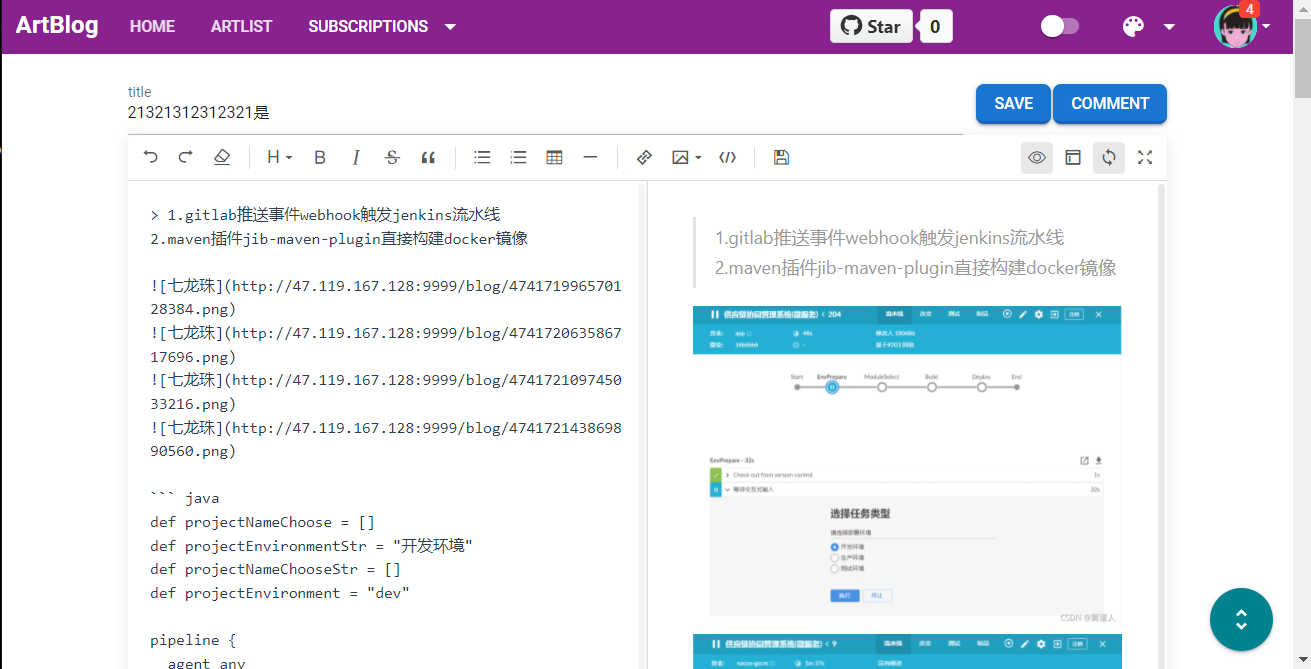Insert a table
Viewport: 1311px width, 669px height.
pos(554,157)
